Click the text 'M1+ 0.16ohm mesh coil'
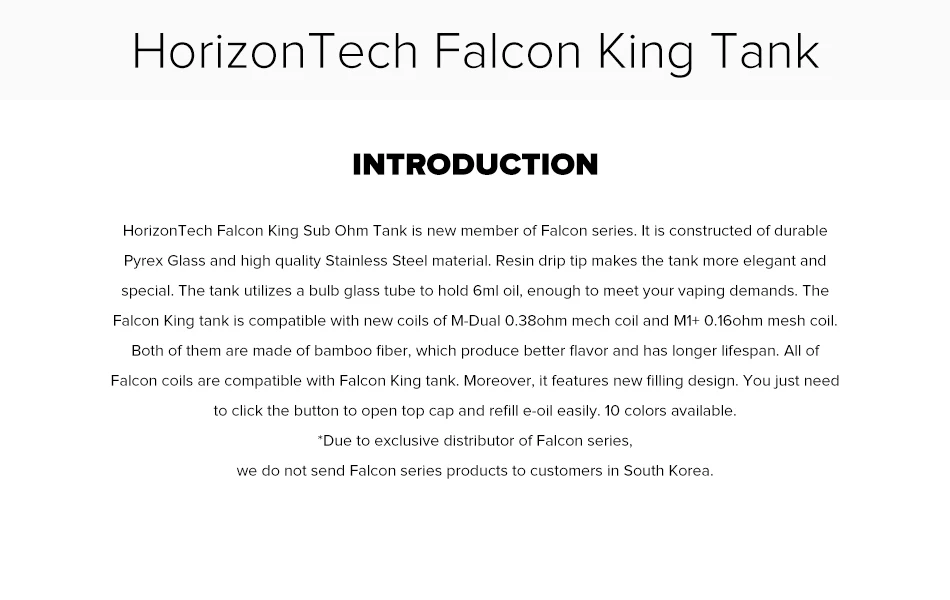The image size is (950, 600). click(x=756, y=321)
